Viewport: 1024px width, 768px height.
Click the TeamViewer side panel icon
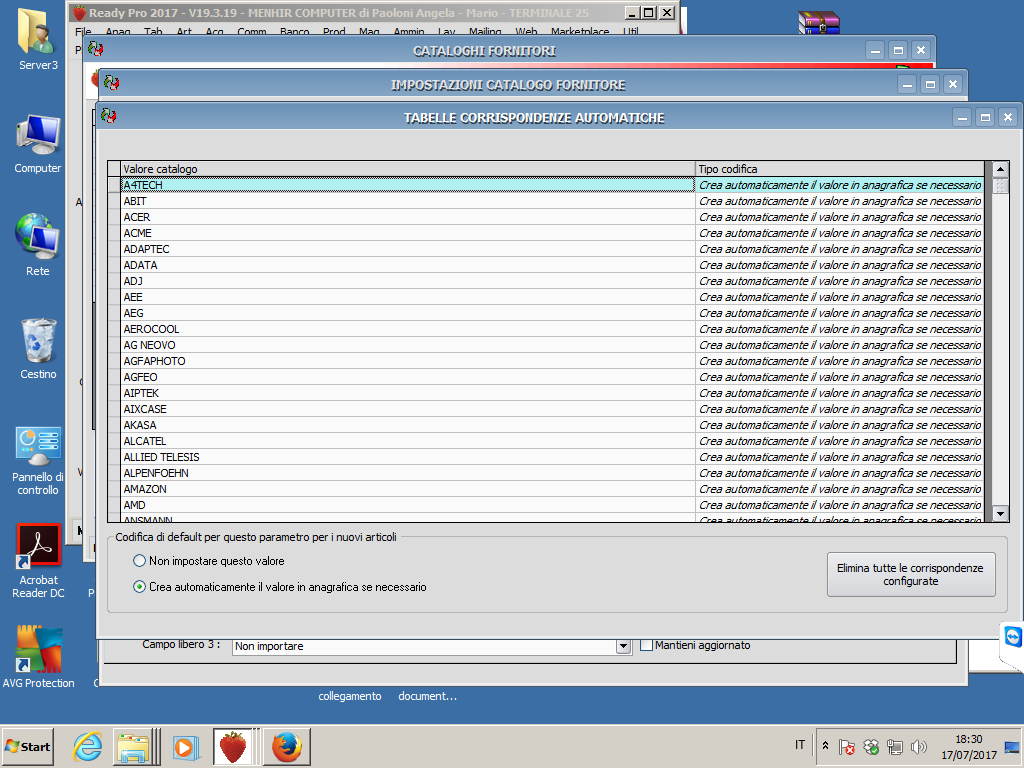click(1013, 637)
